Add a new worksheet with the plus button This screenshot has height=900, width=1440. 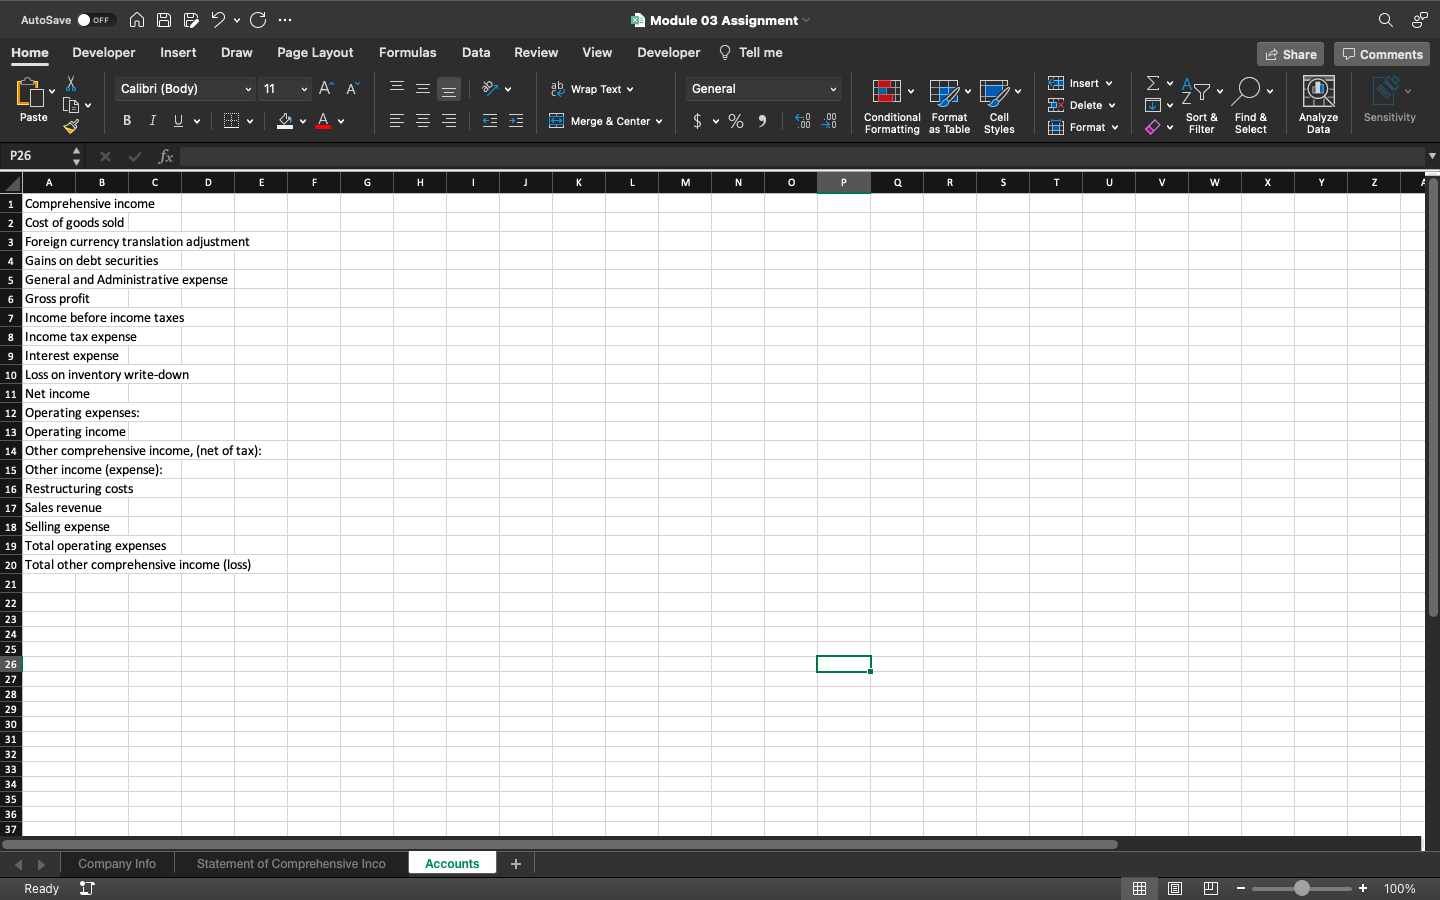[515, 863]
